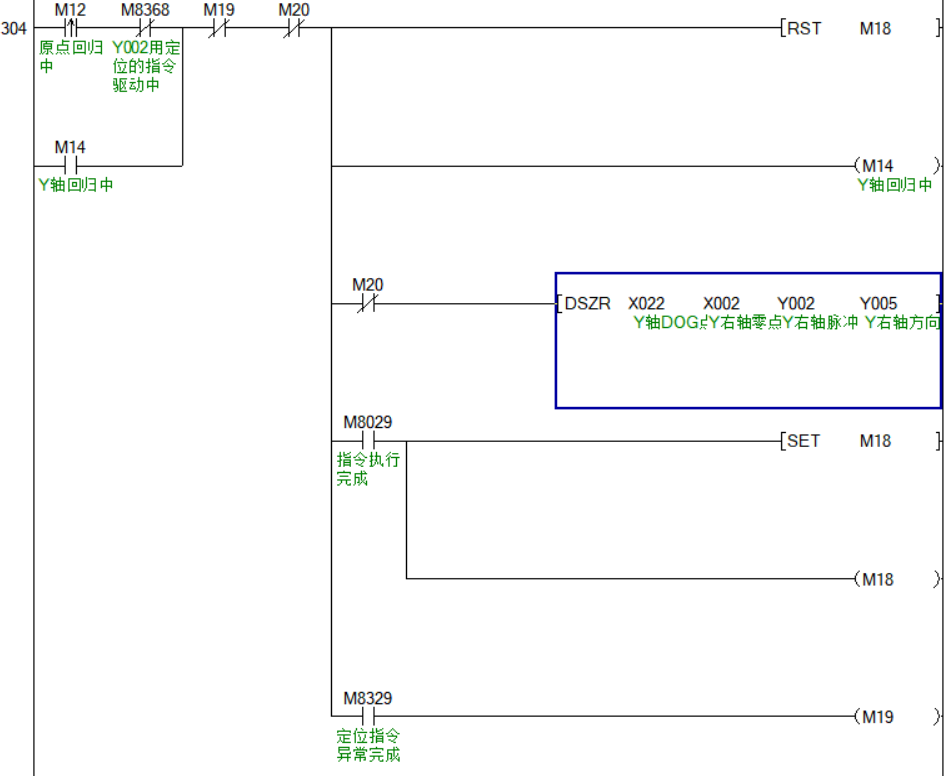Image resolution: width=952 pixels, height=776 pixels.
Task: Select the M8029 instruction-complete contact
Action: [x=367, y=441]
